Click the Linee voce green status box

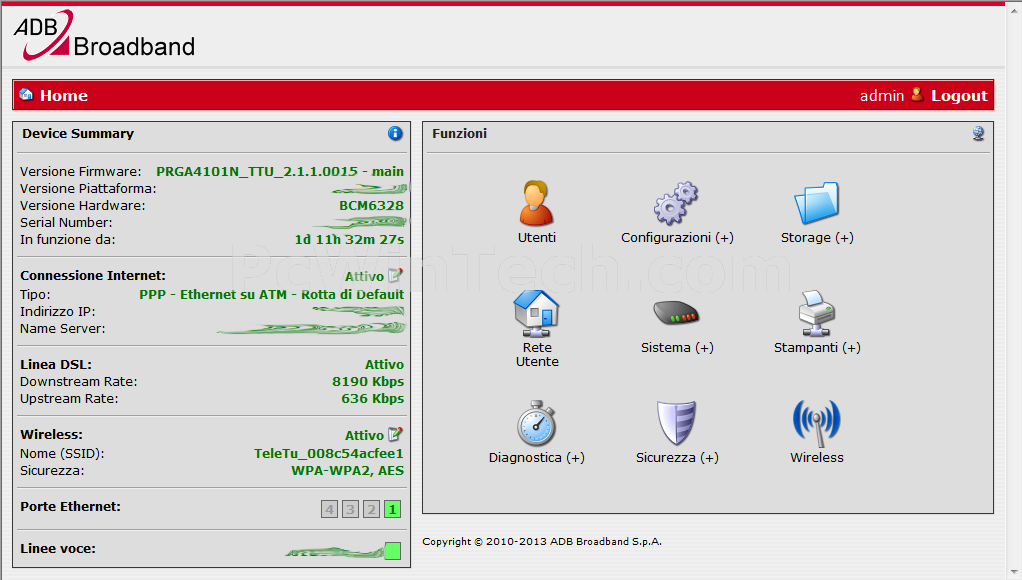coord(392,551)
